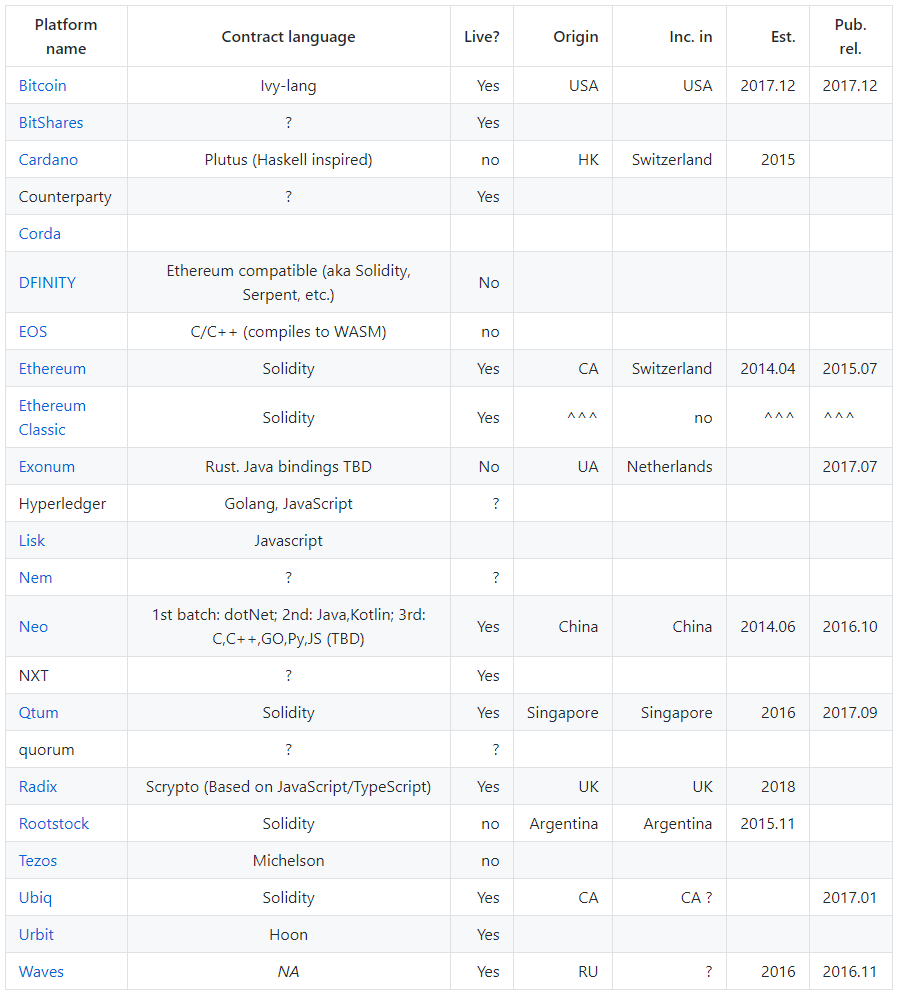This screenshot has width=899, height=996.
Task: Open the DFINITY link
Action: point(47,283)
